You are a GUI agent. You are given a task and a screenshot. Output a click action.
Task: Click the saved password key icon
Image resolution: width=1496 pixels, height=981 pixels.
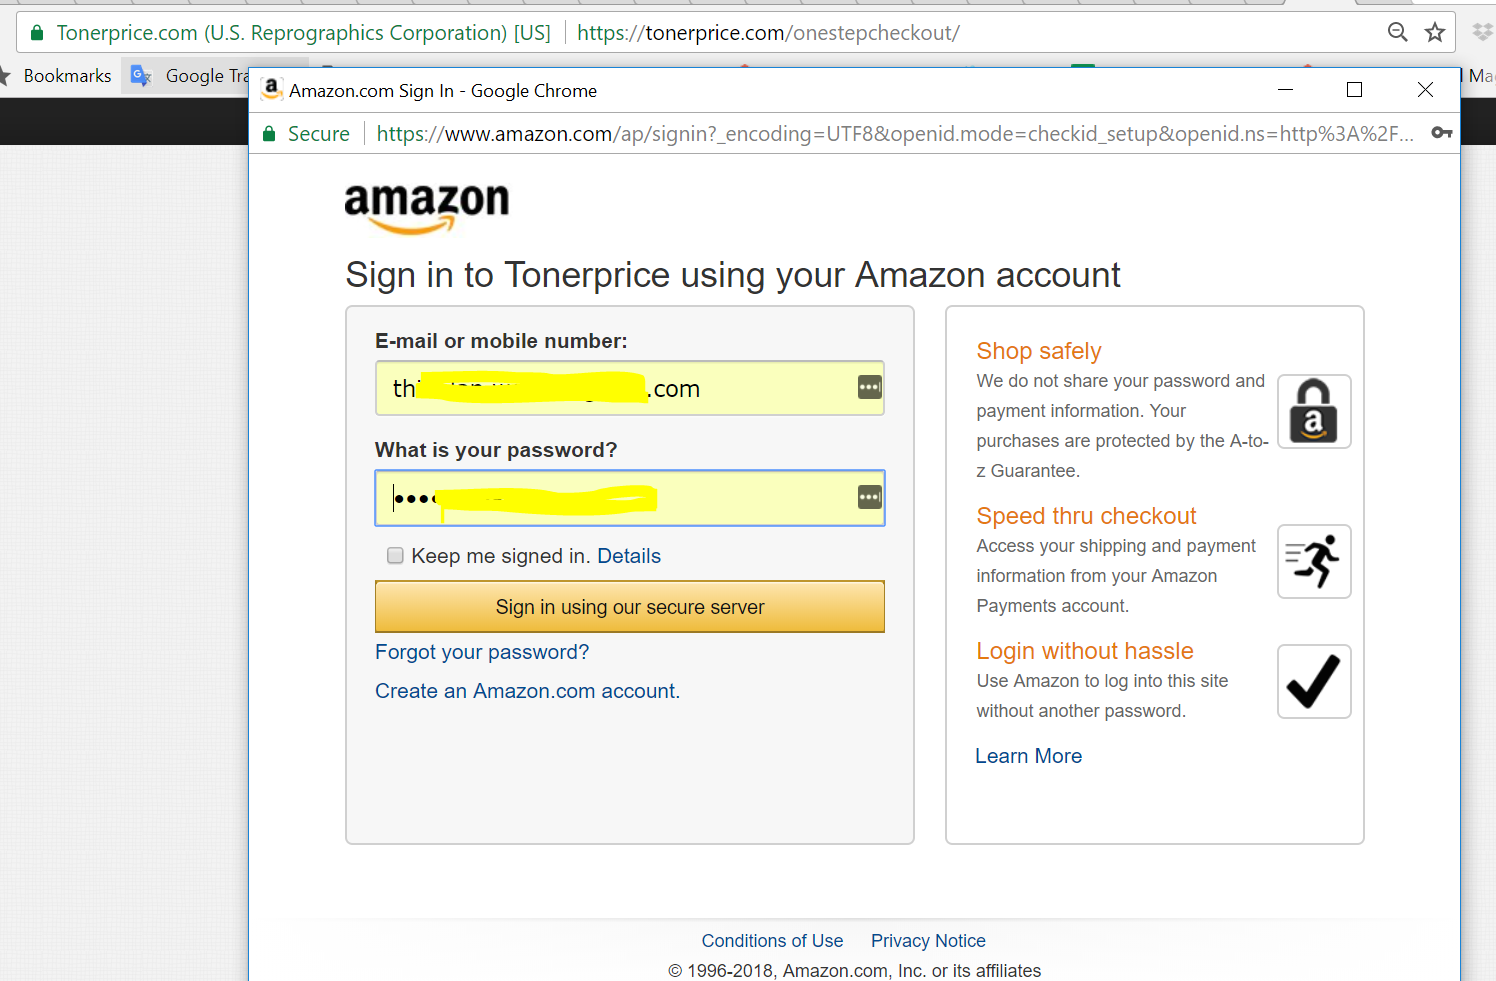pyautogui.click(x=1441, y=133)
